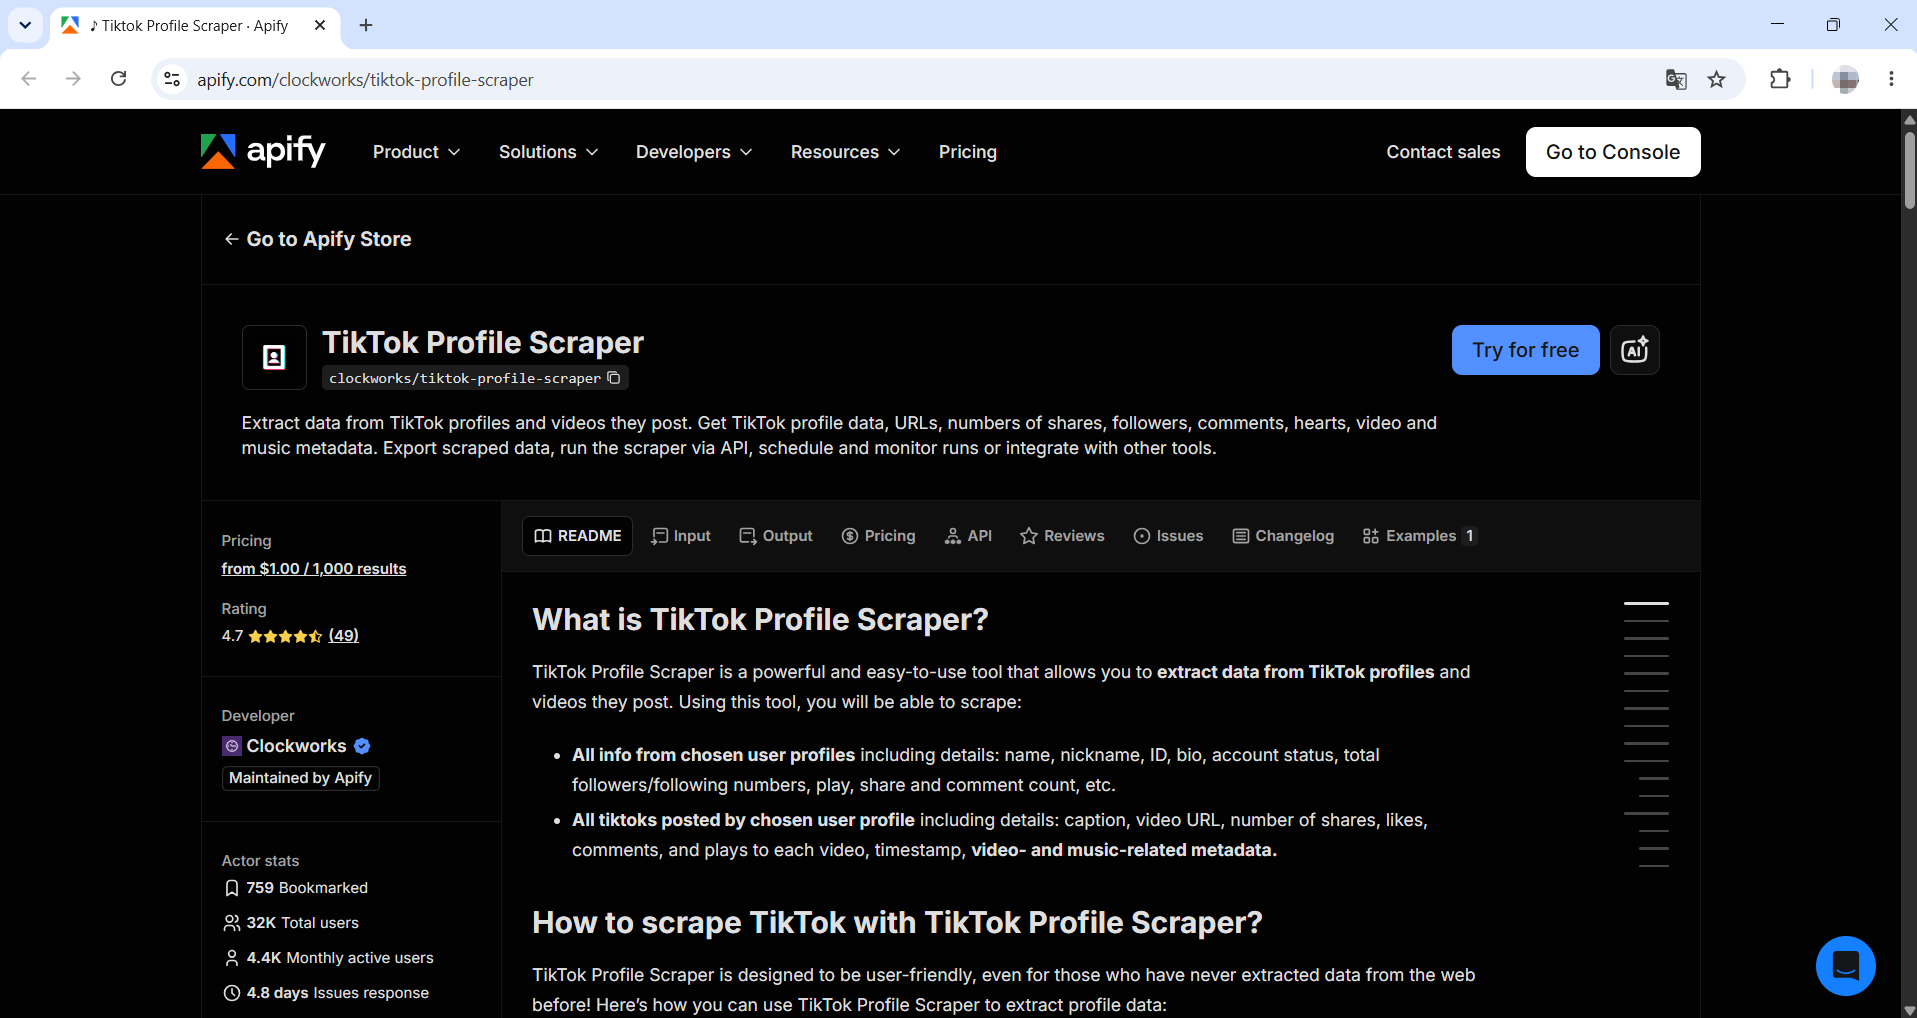Expand the Product menu
The image size is (1917, 1018).
point(416,152)
